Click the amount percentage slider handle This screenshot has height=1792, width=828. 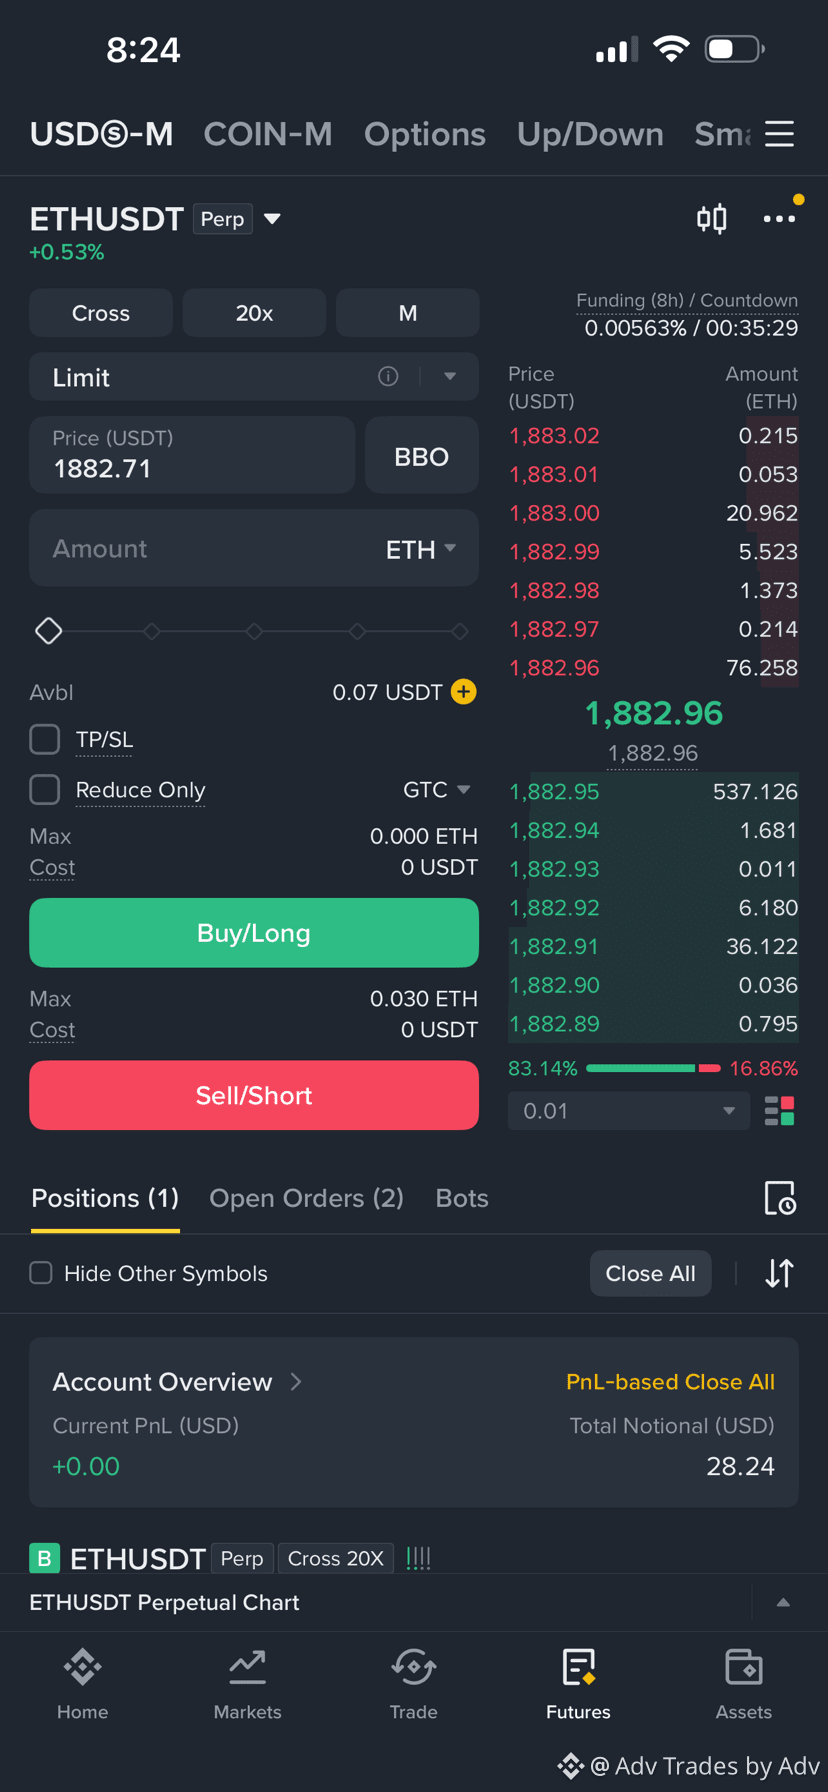pyautogui.click(x=48, y=631)
